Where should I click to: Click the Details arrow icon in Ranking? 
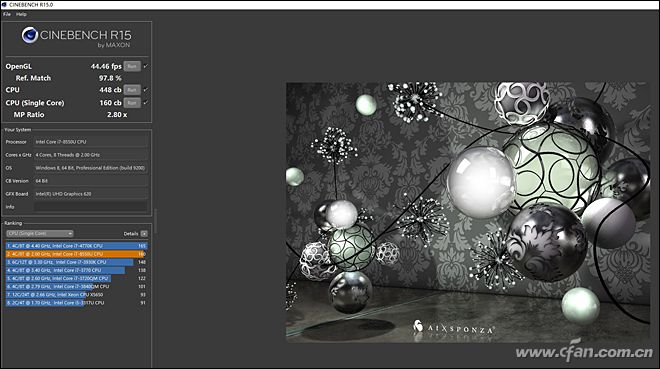[144, 234]
